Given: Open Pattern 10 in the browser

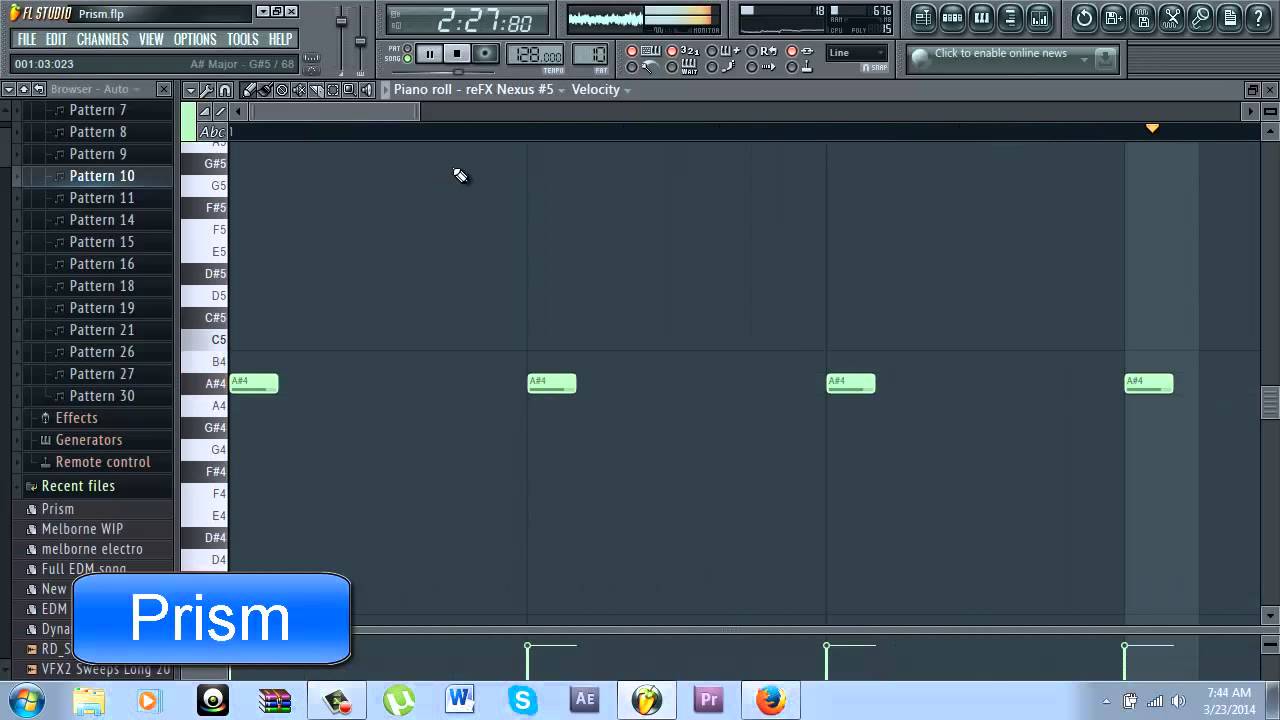Looking at the screenshot, I should (102, 176).
